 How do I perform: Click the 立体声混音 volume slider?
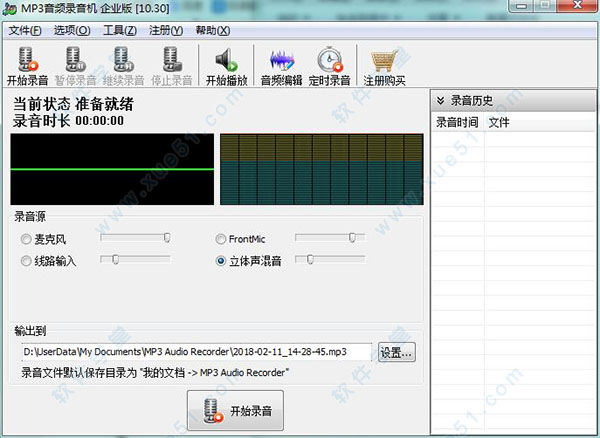[330, 260]
